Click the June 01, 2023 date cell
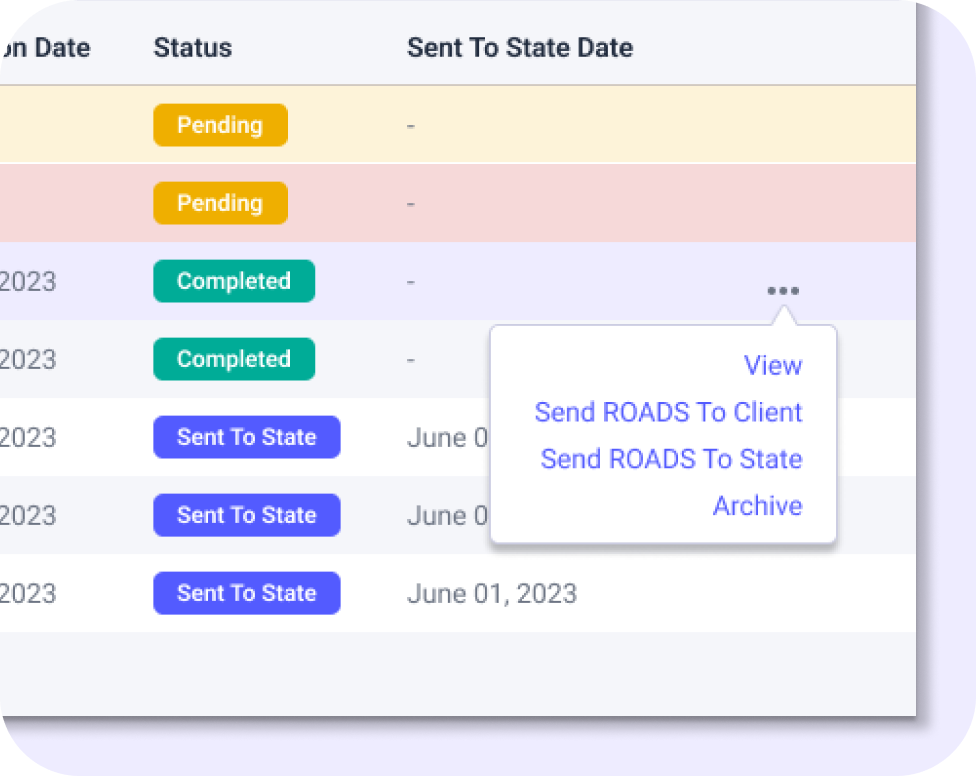The image size is (976, 776). point(492,593)
